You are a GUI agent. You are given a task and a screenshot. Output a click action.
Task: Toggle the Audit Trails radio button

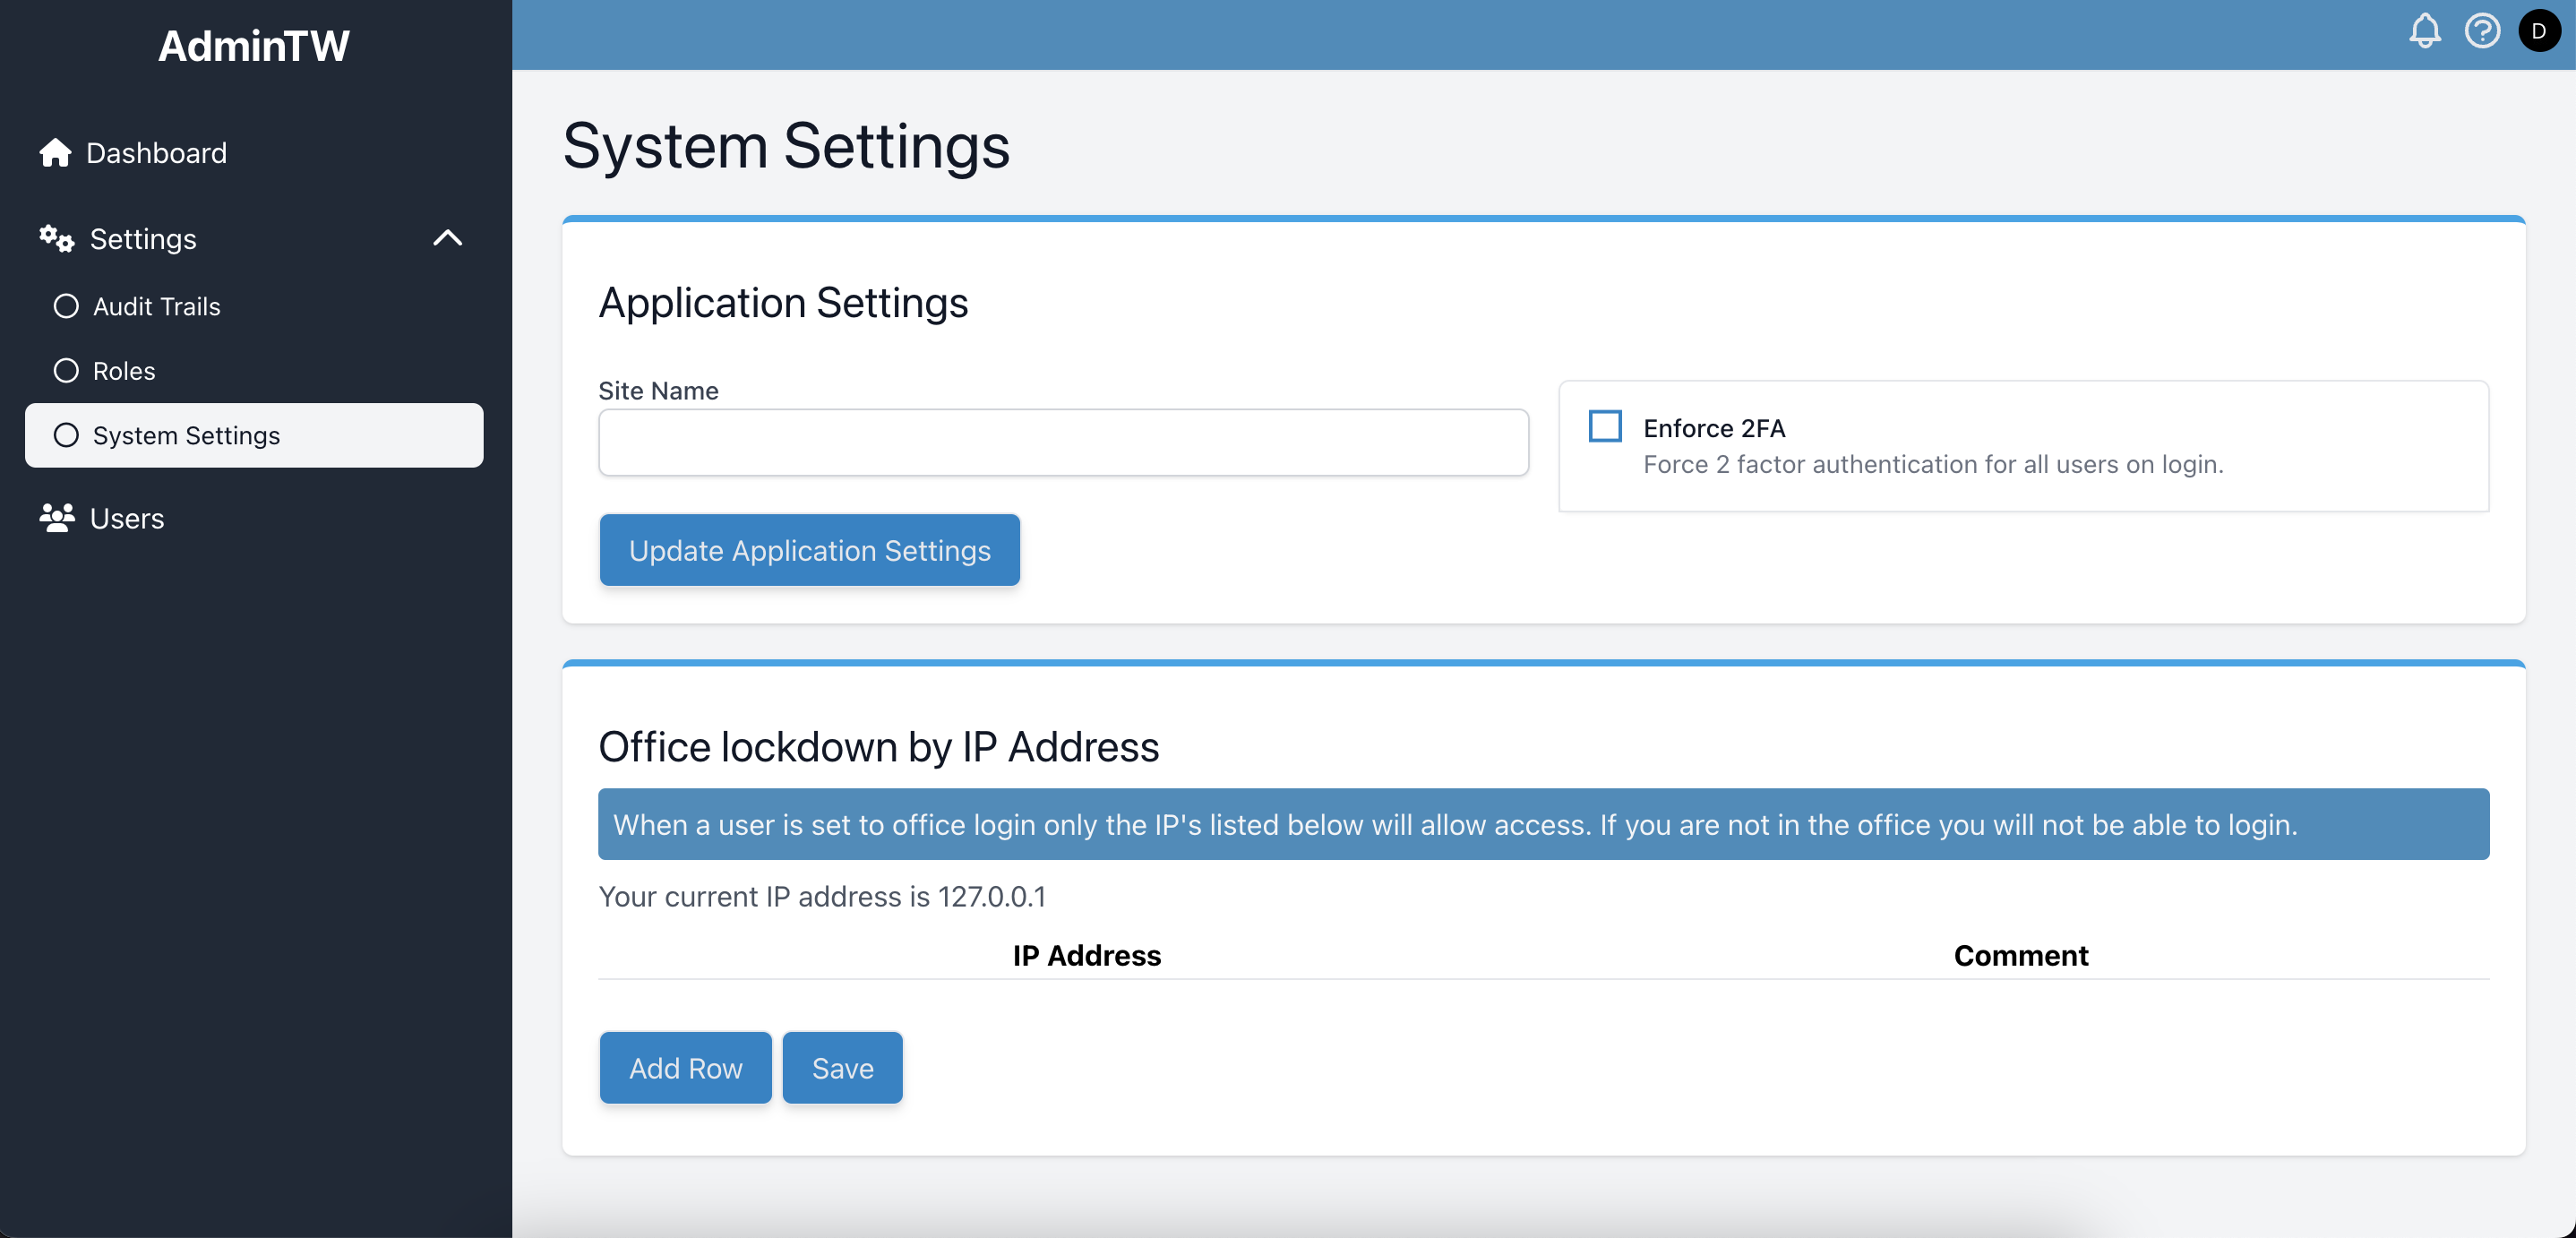click(65, 305)
